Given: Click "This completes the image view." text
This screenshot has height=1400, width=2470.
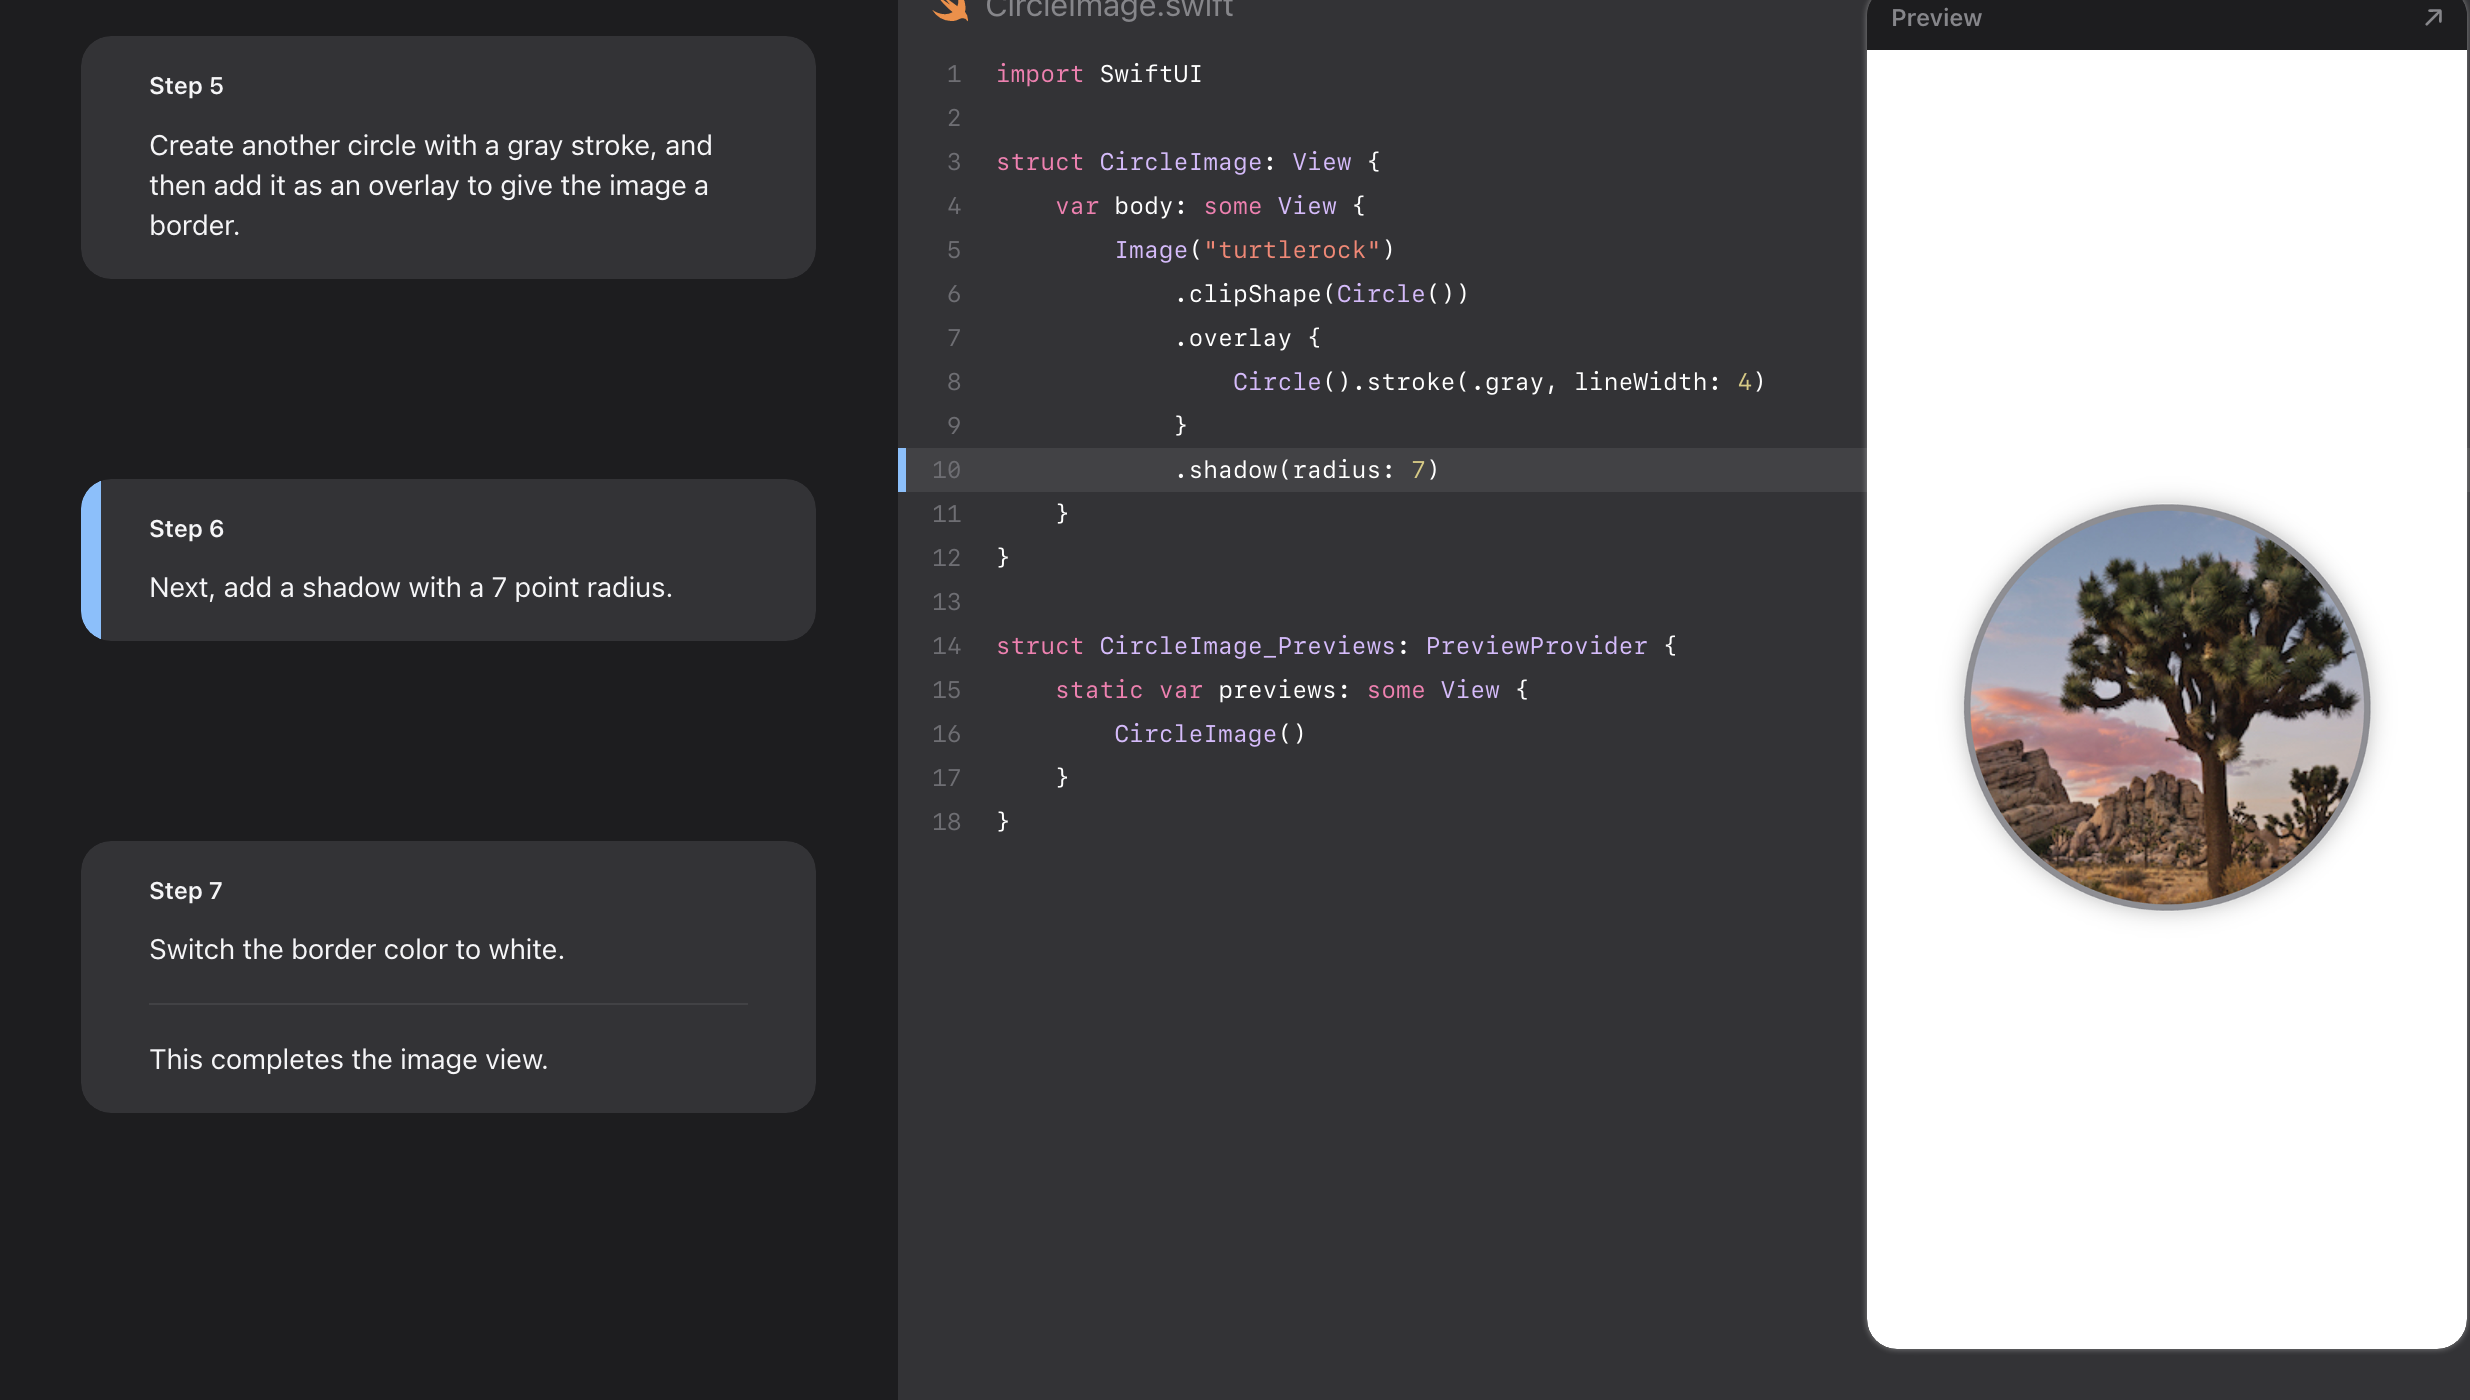Looking at the screenshot, I should tap(348, 1059).
